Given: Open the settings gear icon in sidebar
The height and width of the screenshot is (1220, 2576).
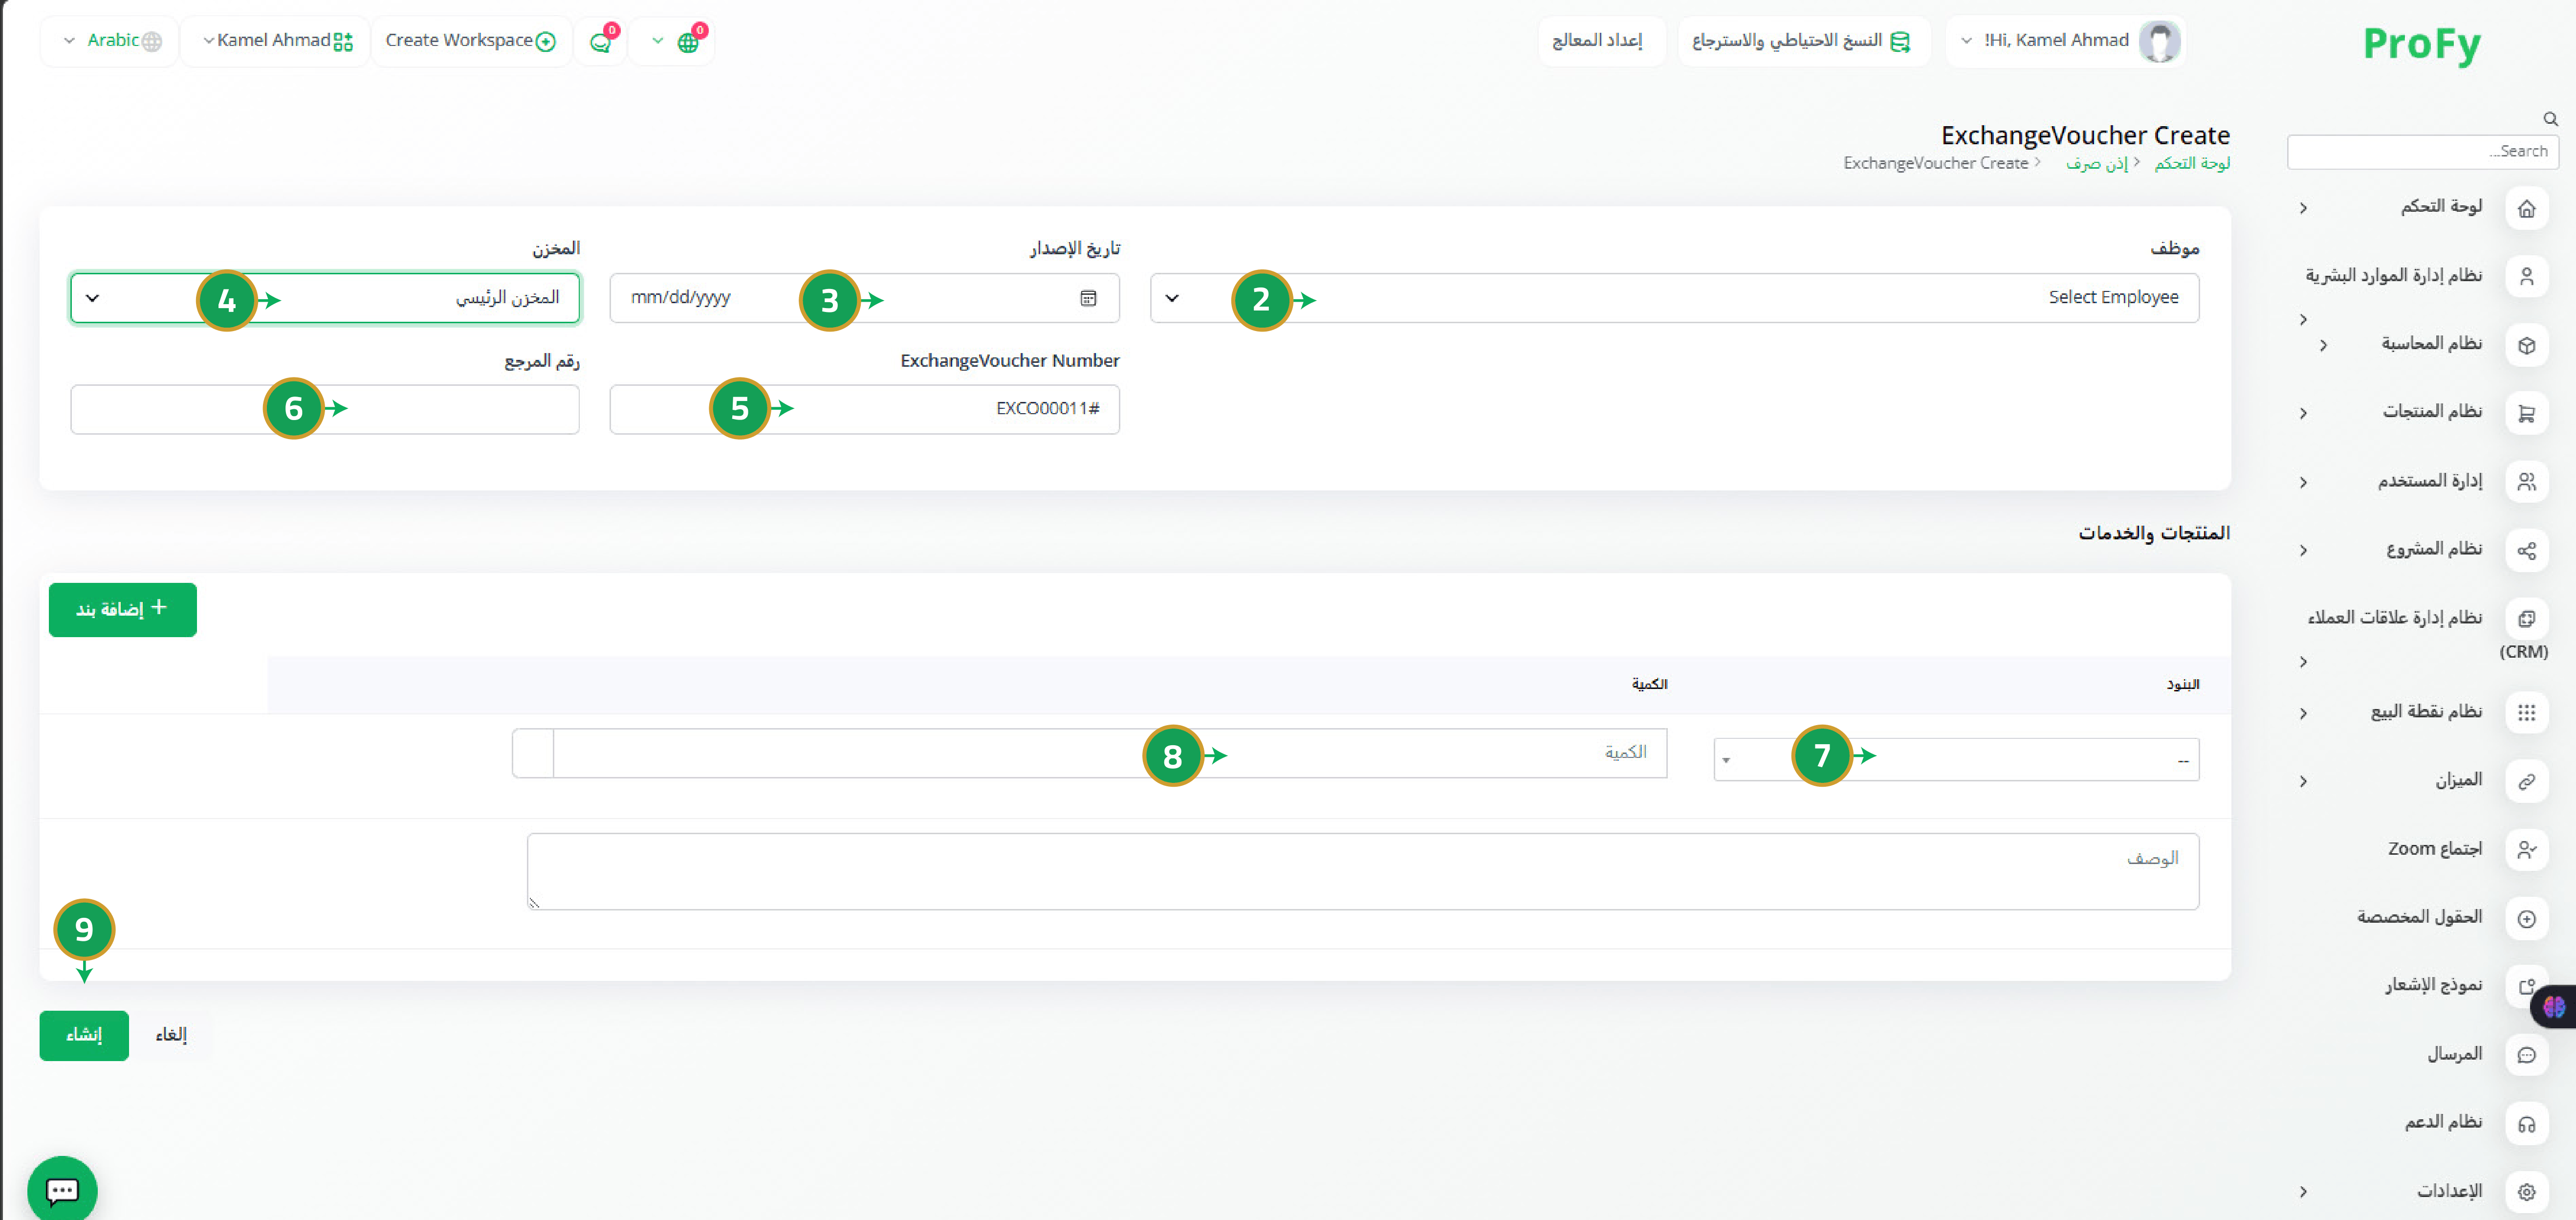Looking at the screenshot, I should (x=2526, y=1191).
